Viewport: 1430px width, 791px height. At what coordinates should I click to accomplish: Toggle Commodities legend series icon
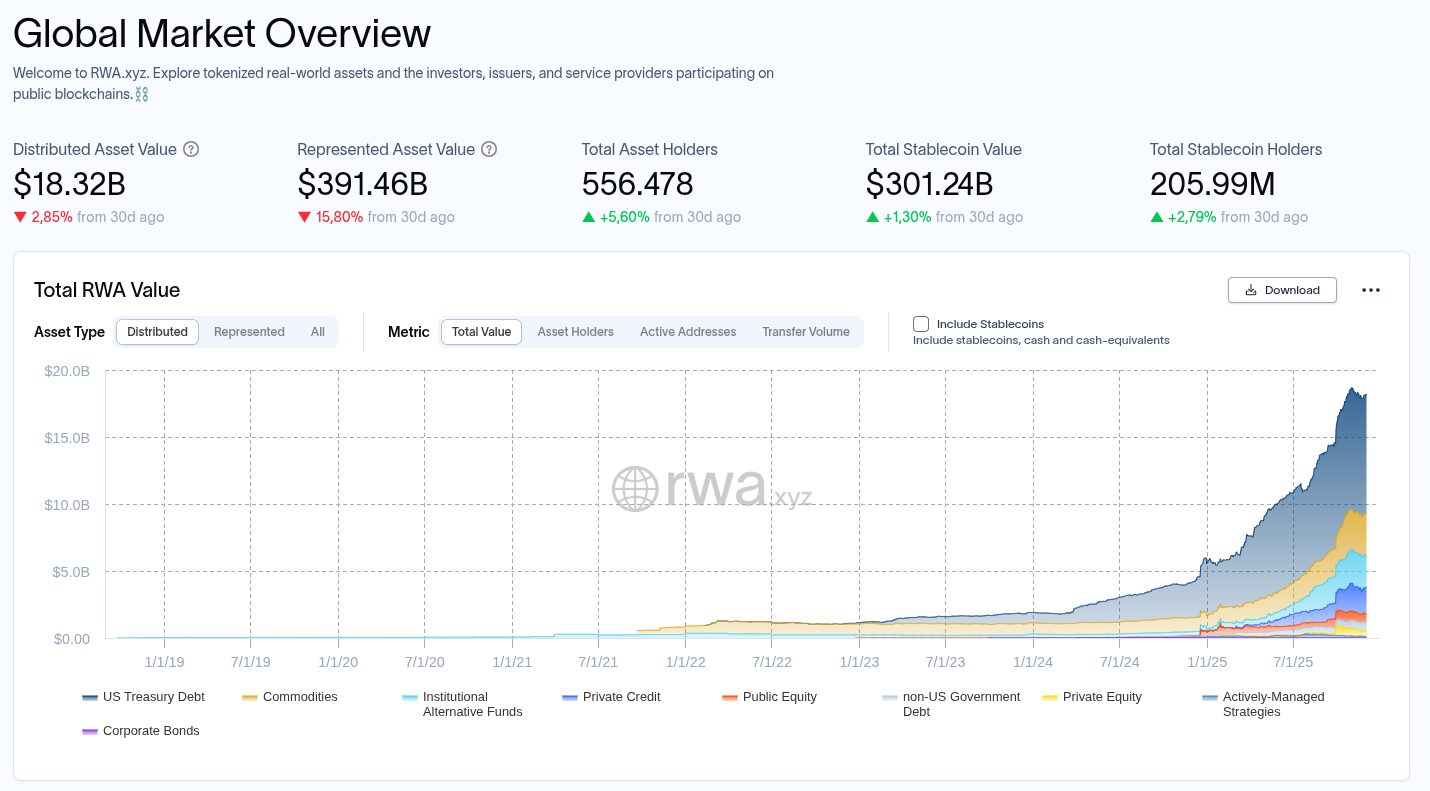[x=251, y=697]
